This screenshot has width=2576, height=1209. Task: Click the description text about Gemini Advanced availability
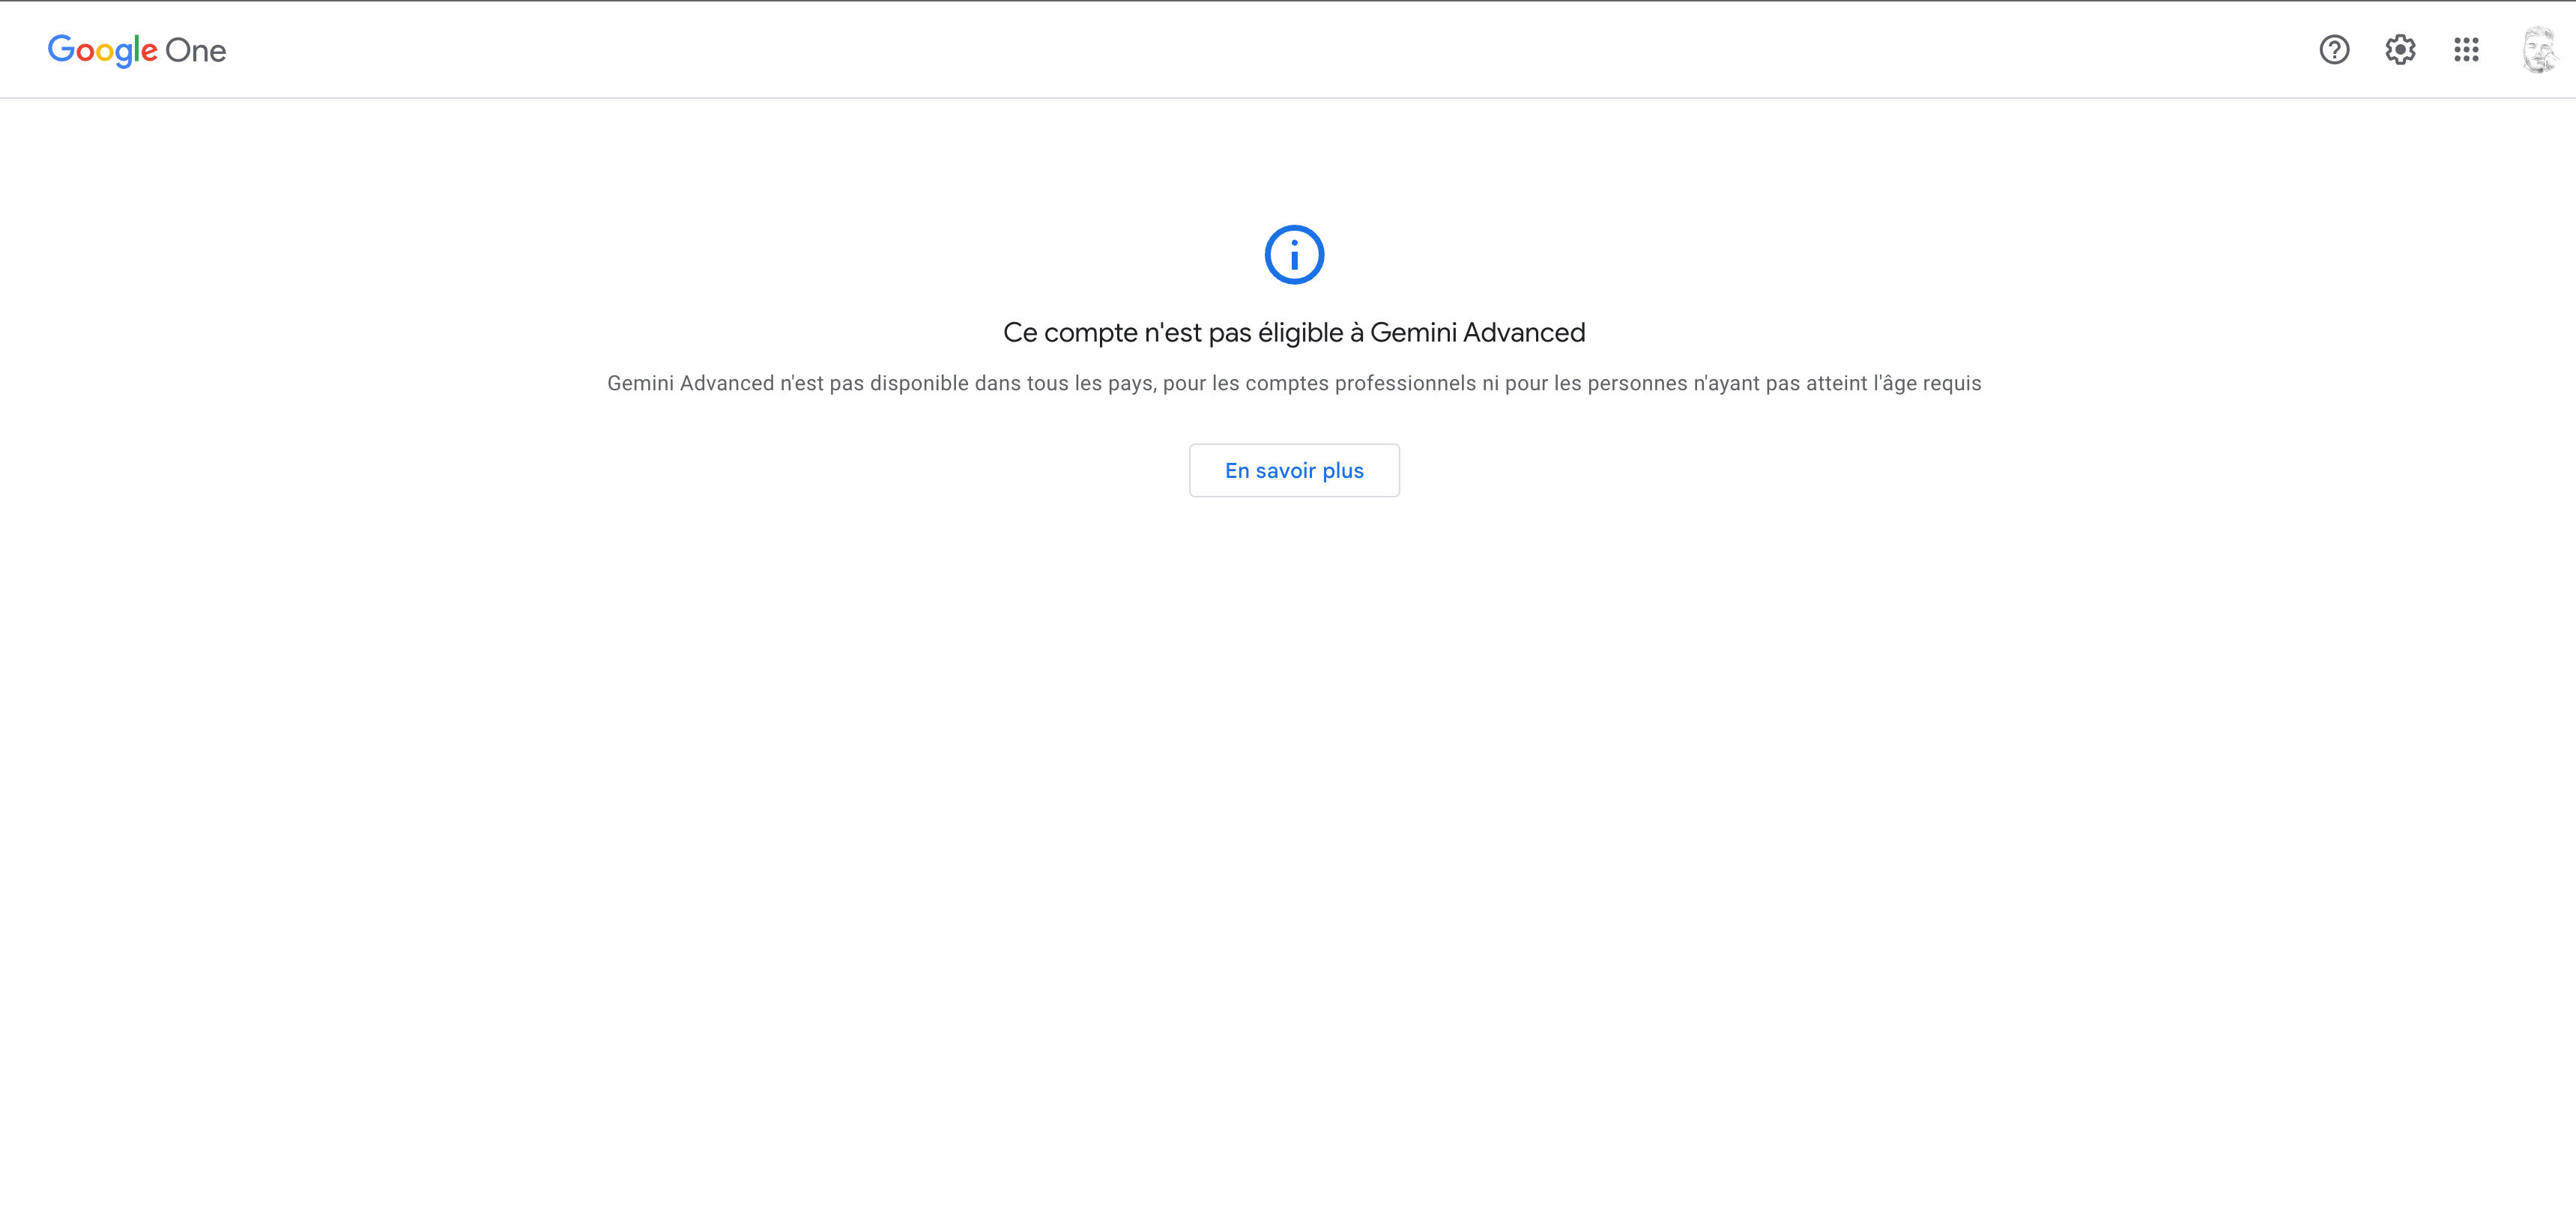tap(1294, 384)
